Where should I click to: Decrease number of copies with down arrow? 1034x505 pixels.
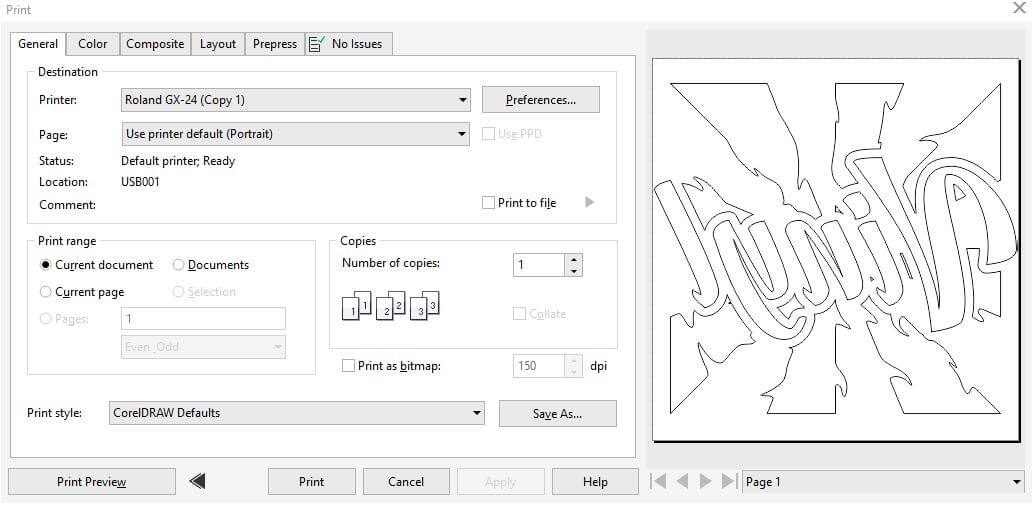(572, 271)
